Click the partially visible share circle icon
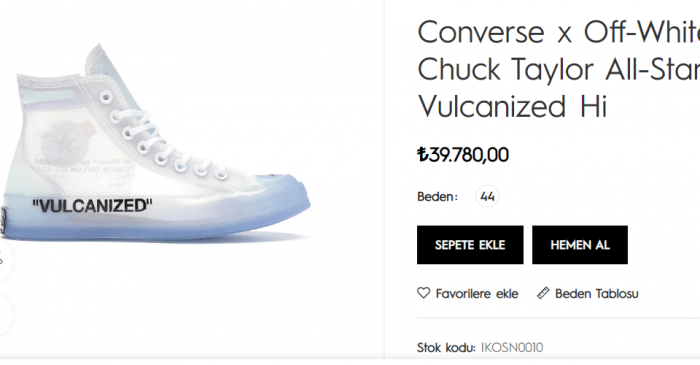The width and height of the screenshot is (700, 365). point(4,260)
